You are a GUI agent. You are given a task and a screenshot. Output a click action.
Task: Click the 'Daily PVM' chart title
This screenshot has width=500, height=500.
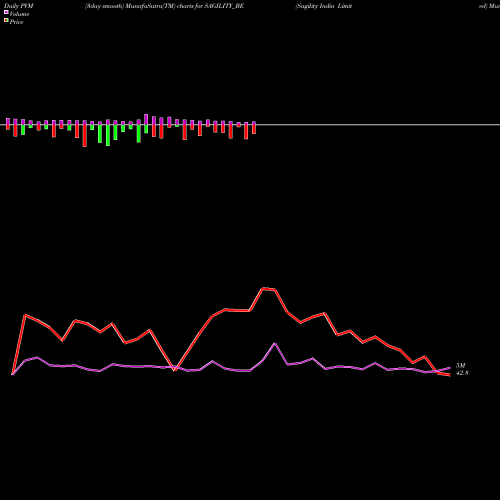point(19,6)
